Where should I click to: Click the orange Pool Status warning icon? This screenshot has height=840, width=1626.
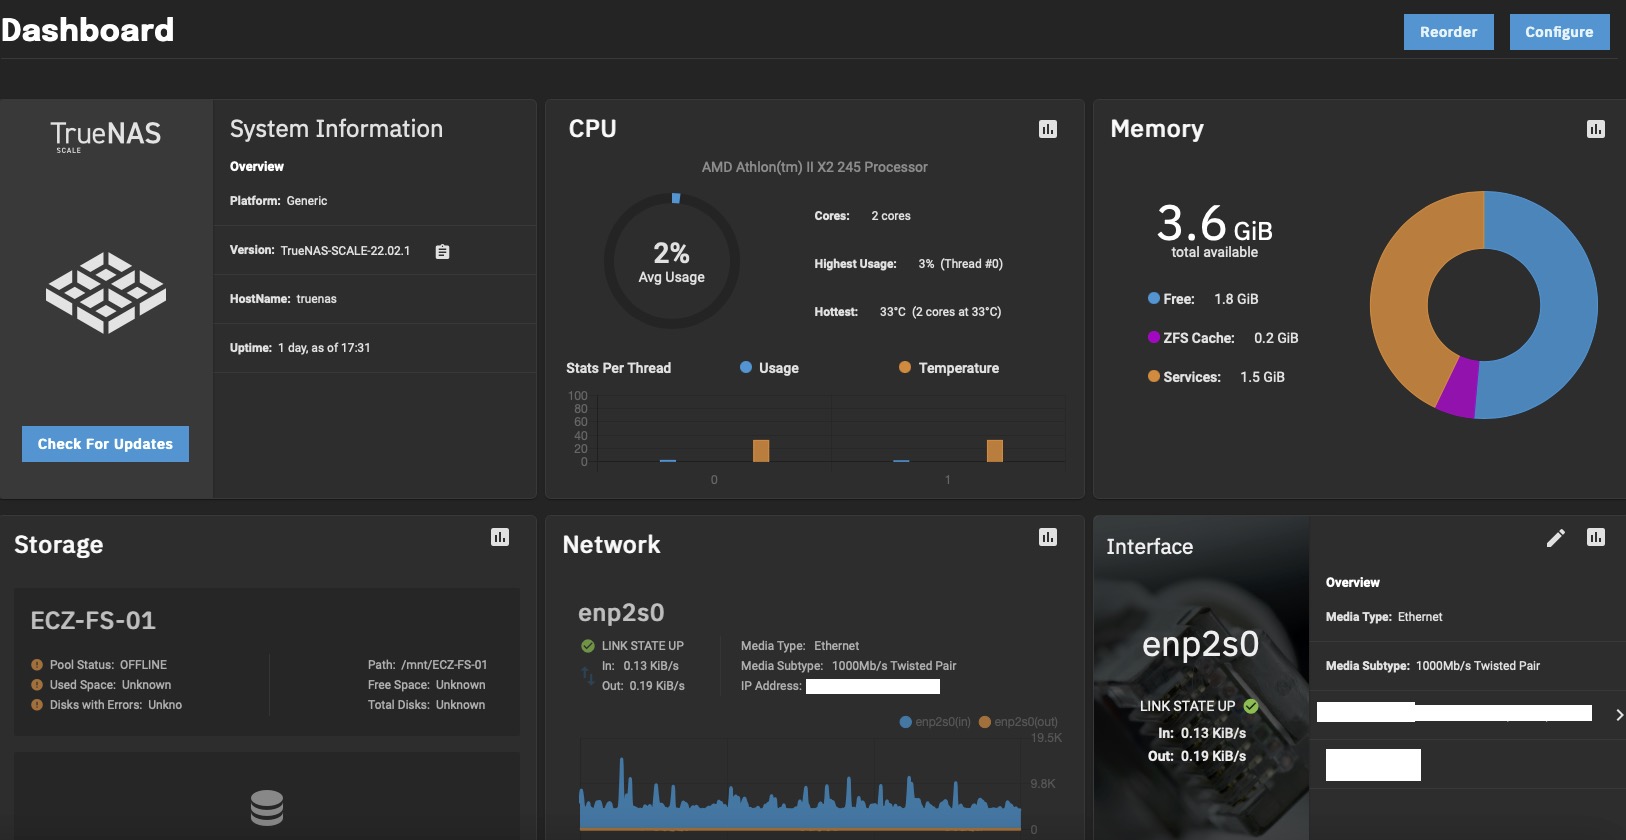(x=37, y=665)
